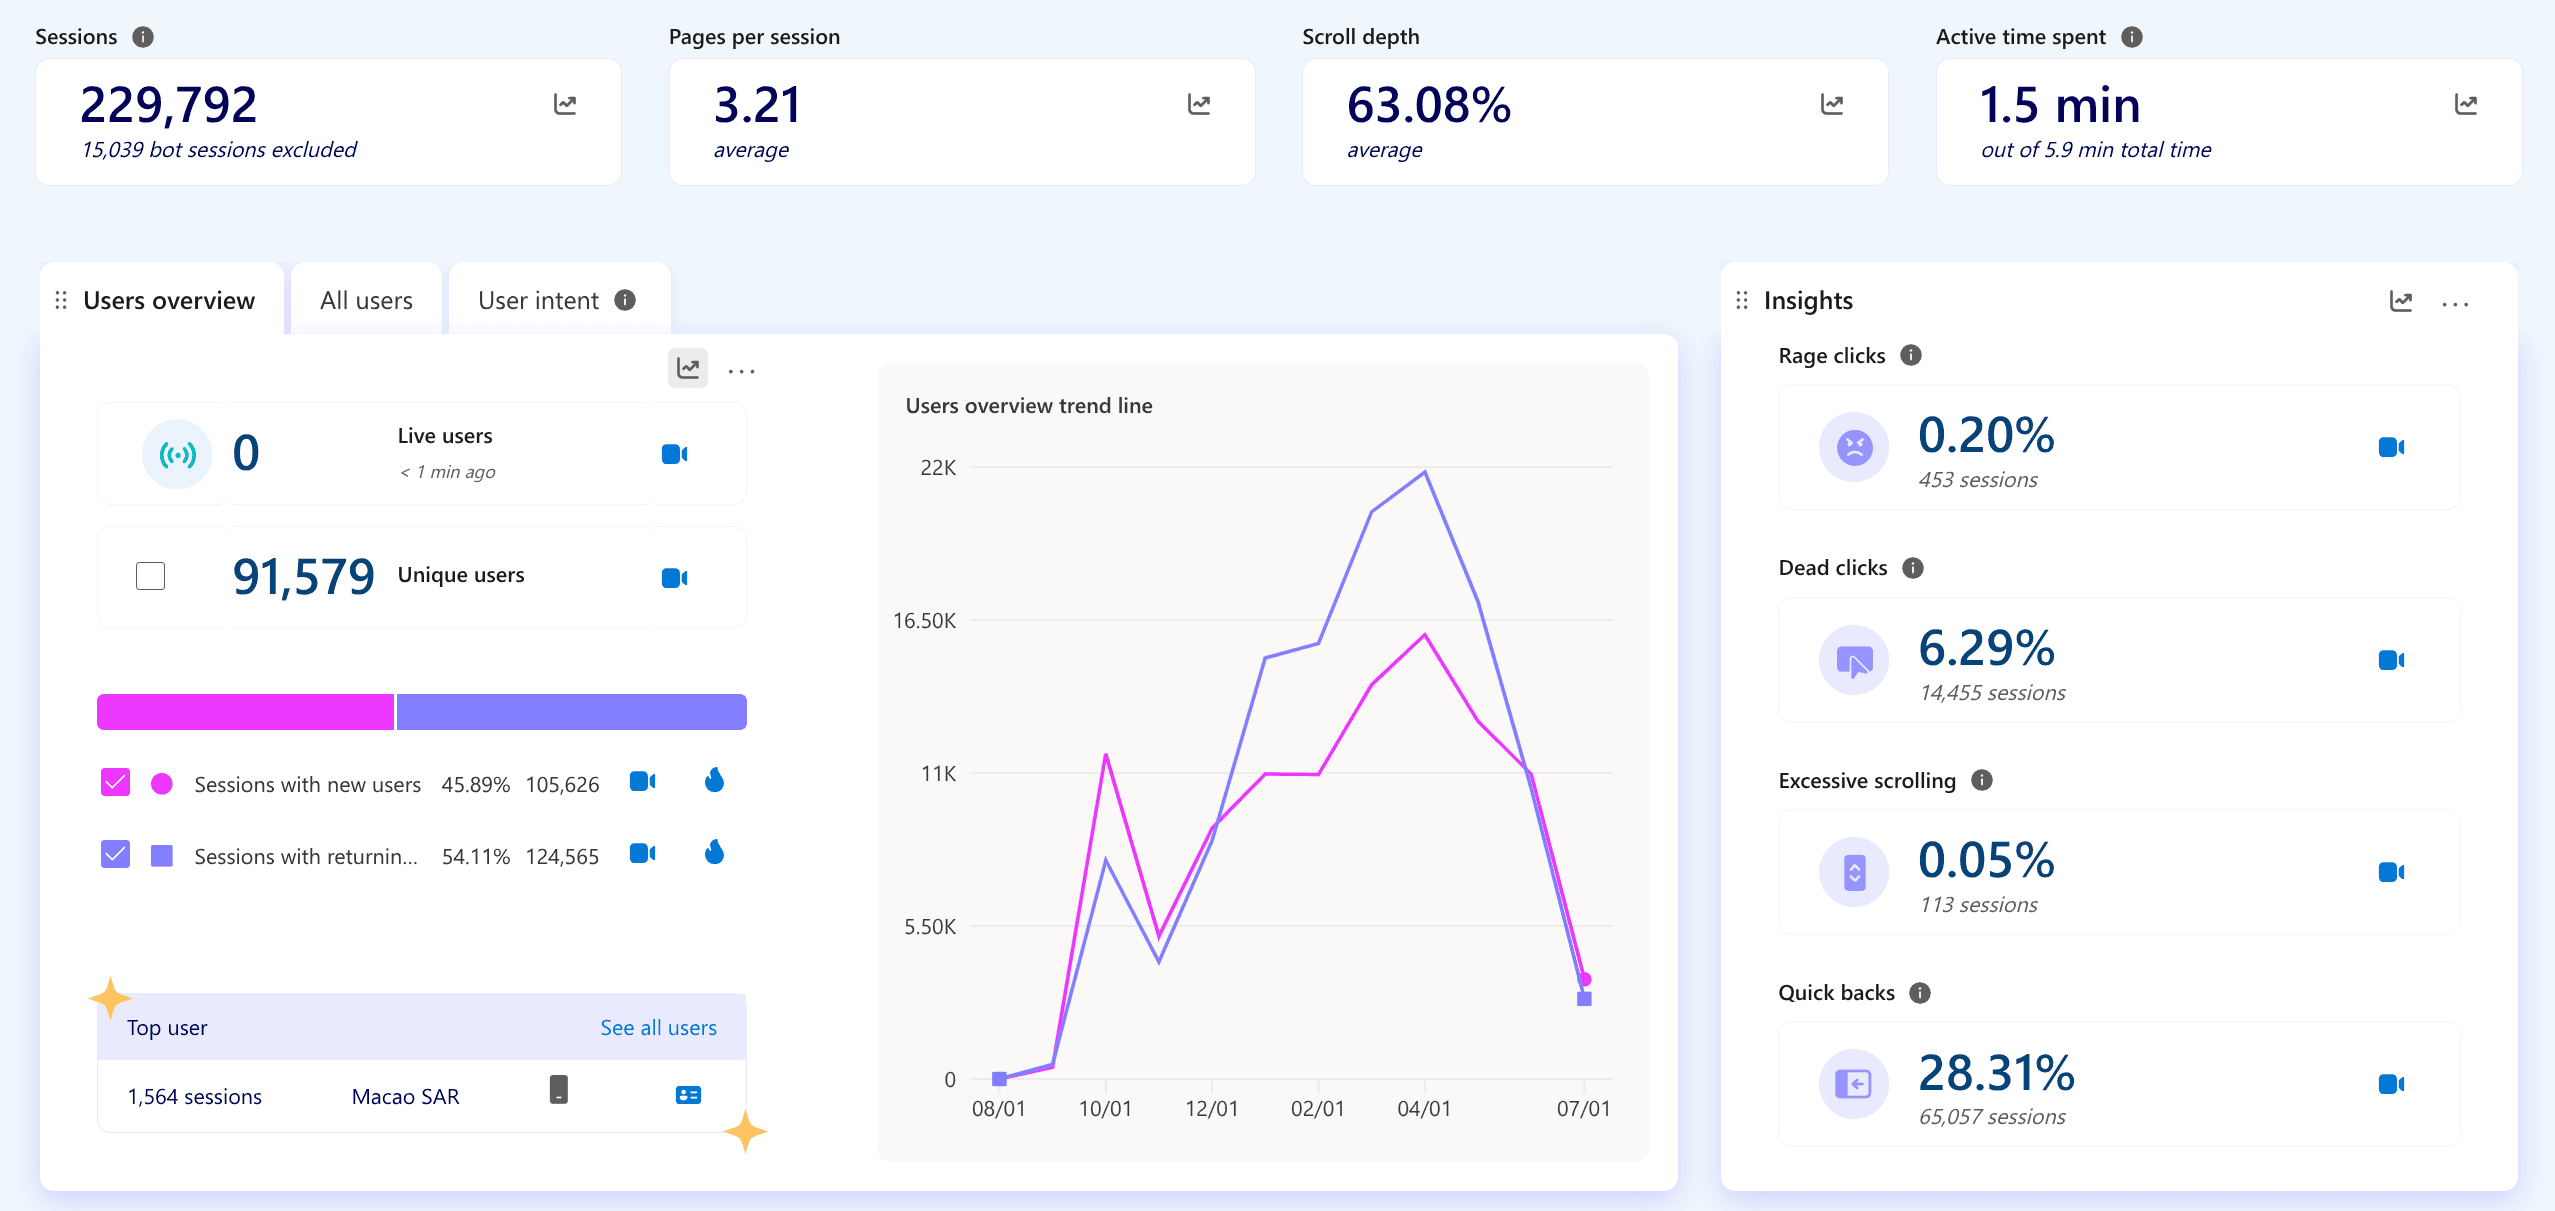Viewport: 2555px width, 1211px height.
Task: Click the 1.5 min active time value
Action: (2060, 105)
